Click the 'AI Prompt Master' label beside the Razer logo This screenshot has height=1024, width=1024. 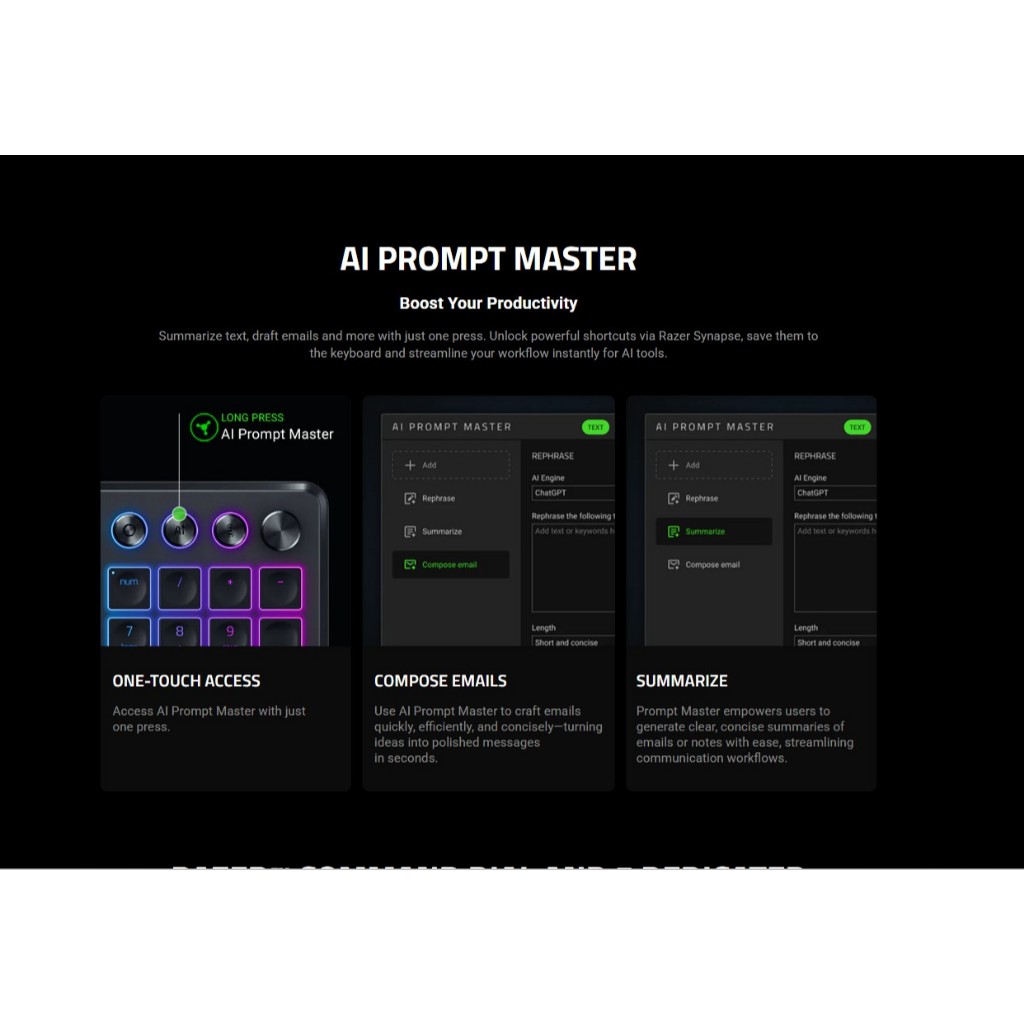(x=277, y=434)
